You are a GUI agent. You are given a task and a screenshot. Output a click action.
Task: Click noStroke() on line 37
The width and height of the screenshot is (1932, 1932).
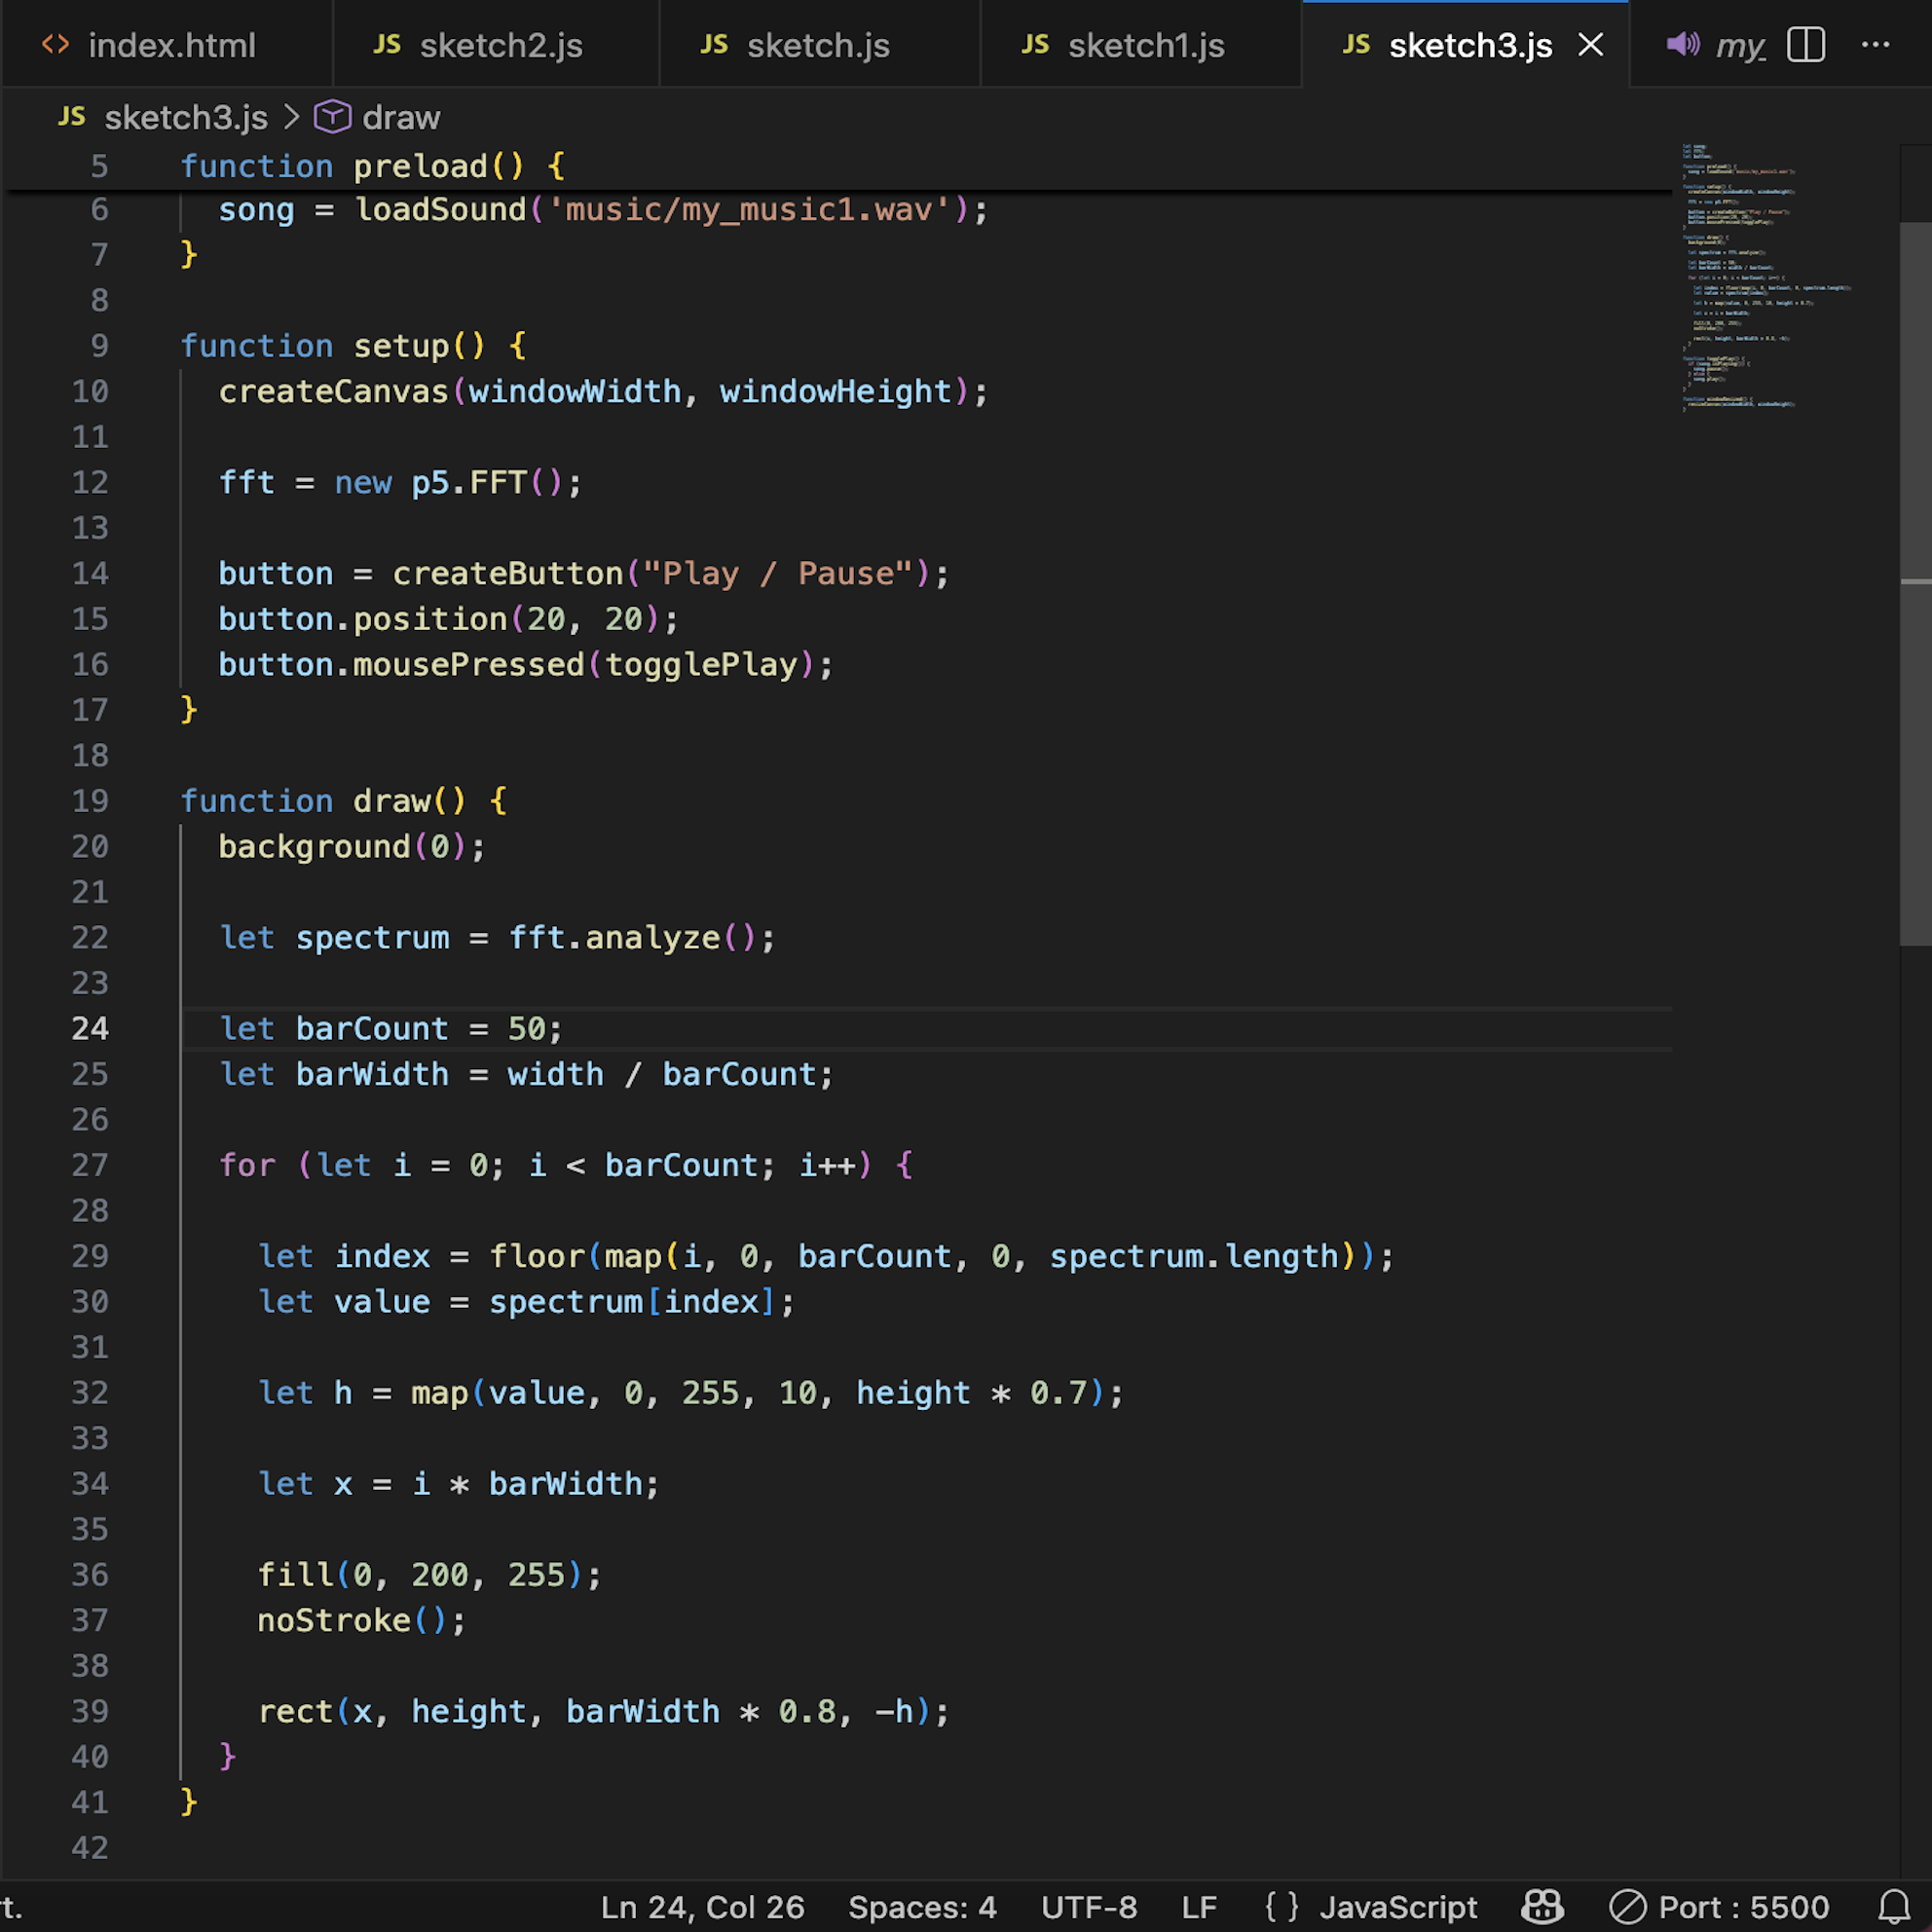[x=353, y=1621]
